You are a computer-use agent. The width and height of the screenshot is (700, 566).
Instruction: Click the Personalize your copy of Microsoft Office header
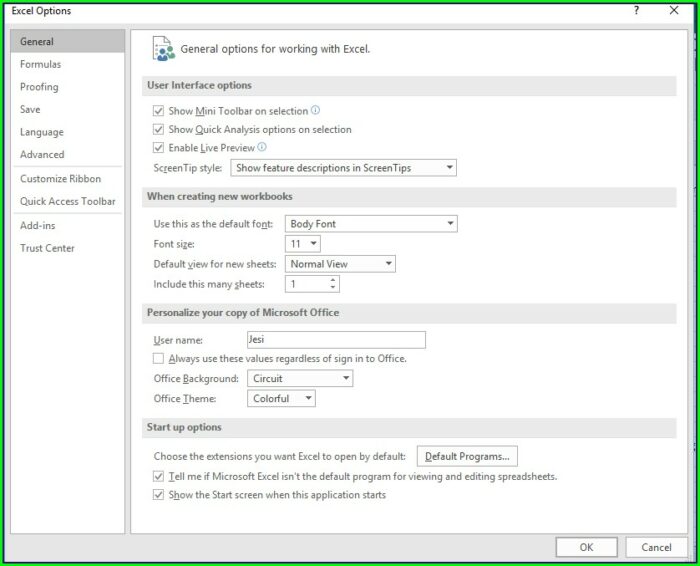[409, 313]
